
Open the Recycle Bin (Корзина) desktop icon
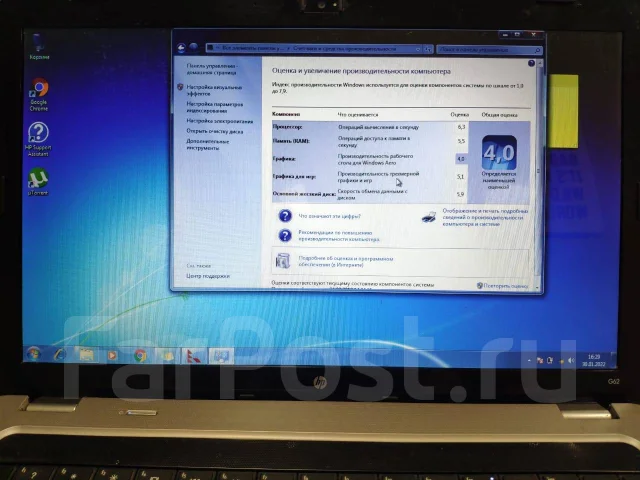[x=39, y=47]
